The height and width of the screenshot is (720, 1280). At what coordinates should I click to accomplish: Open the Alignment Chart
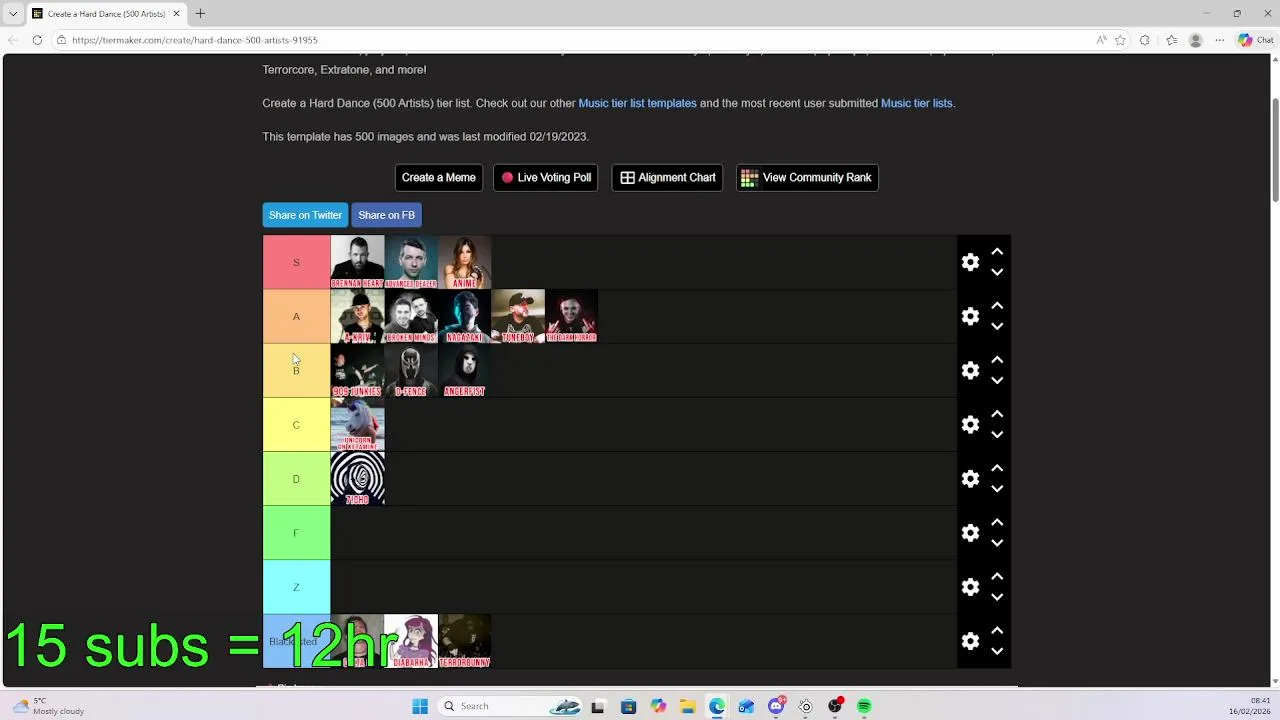(x=667, y=177)
